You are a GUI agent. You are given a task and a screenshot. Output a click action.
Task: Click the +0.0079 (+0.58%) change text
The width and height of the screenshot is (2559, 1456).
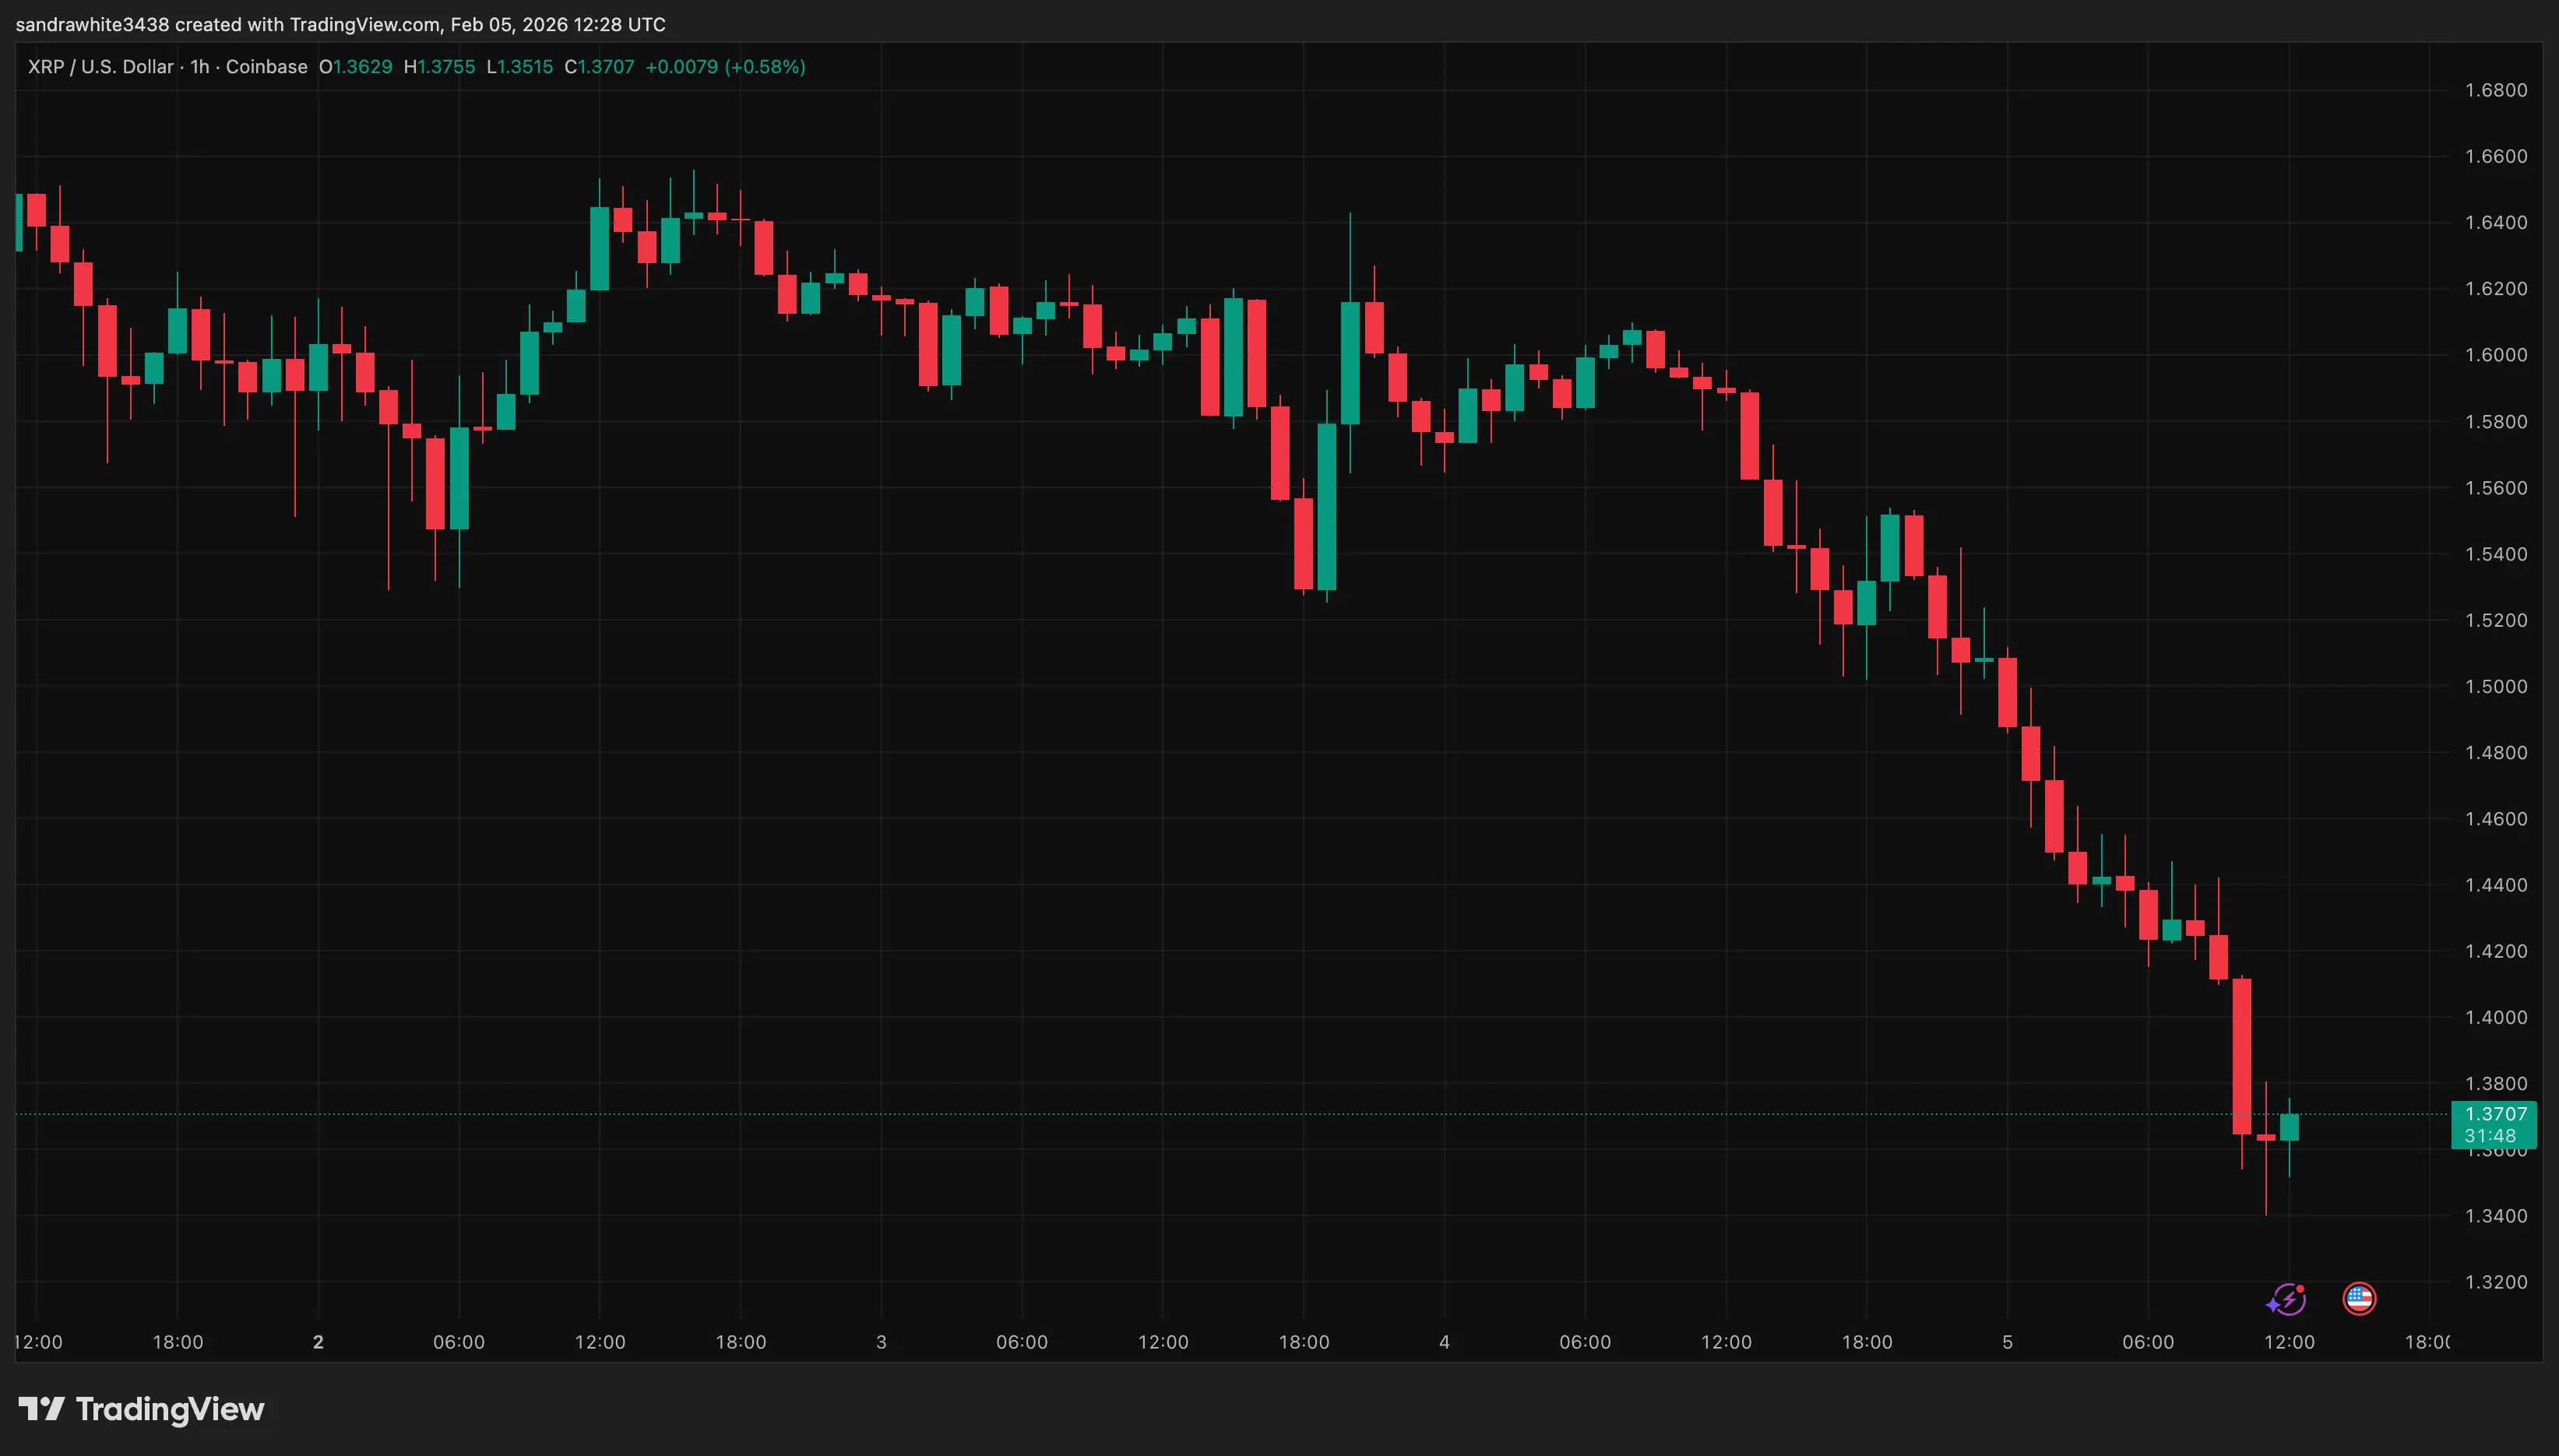click(725, 67)
